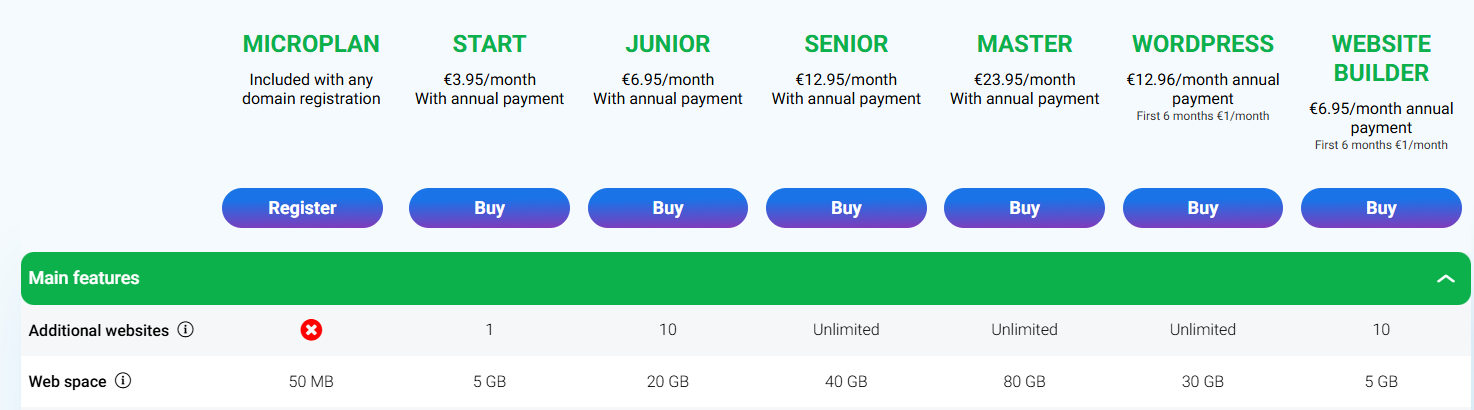This screenshot has height=410, width=1474.
Task: Buy the Junior hosting plan
Action: coord(667,208)
